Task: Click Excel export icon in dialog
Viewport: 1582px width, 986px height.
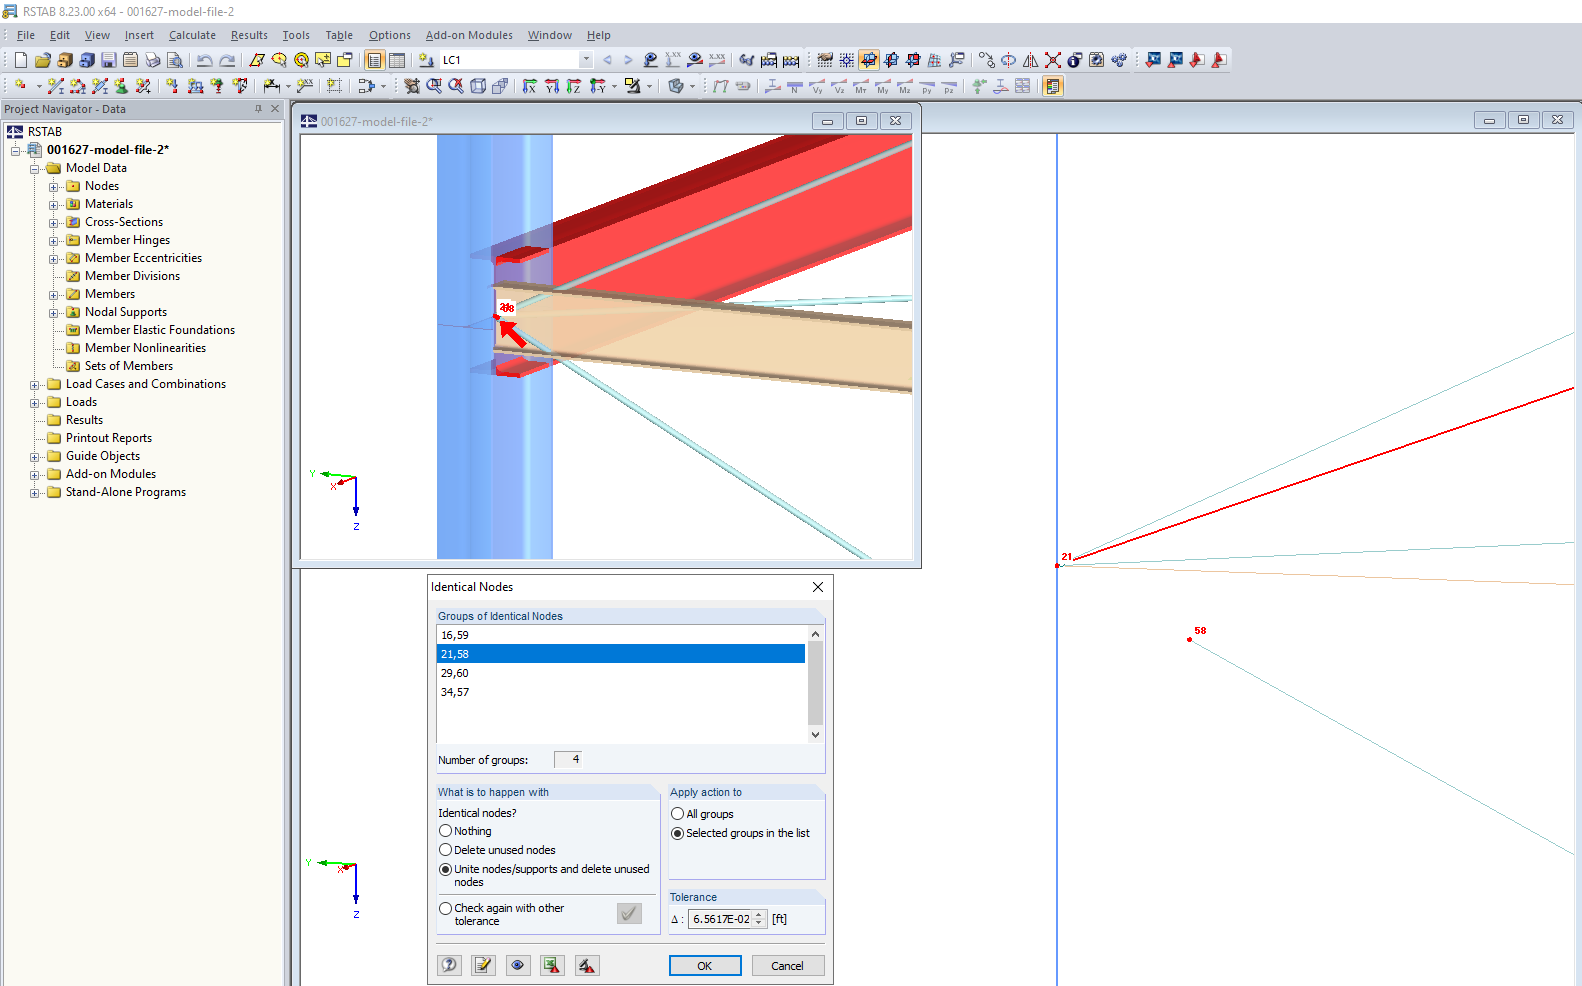Action: pos(552,965)
